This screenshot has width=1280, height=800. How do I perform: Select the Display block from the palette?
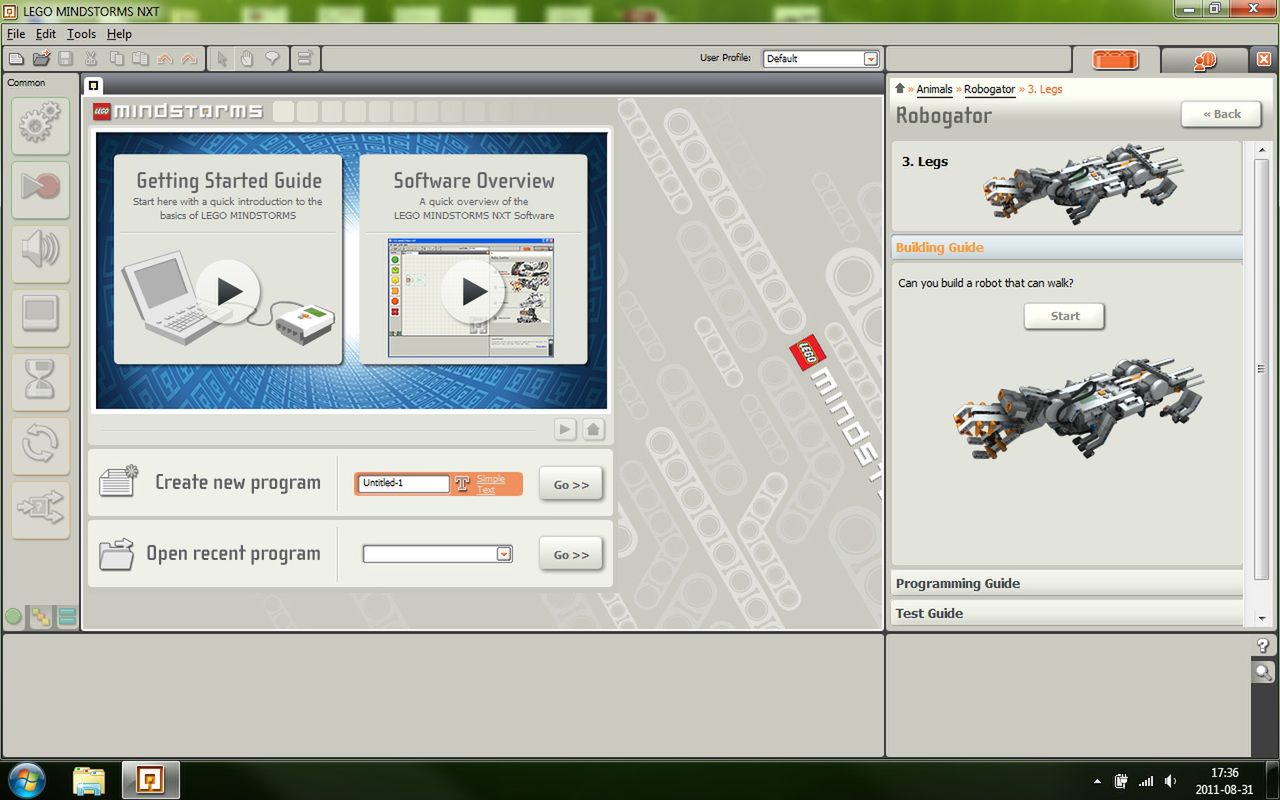[40, 318]
